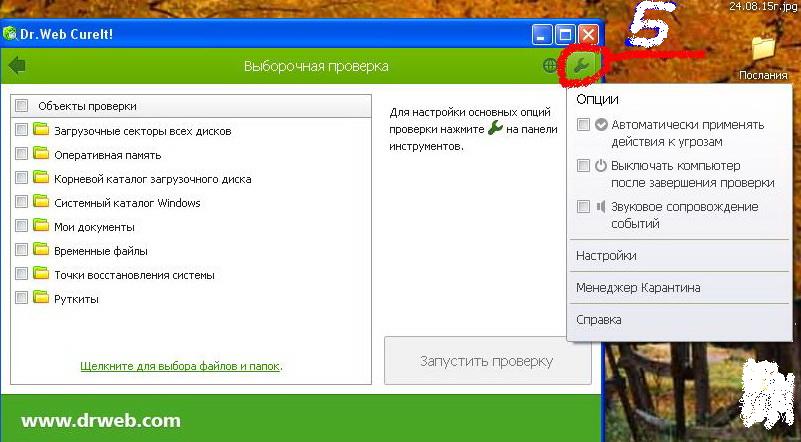Image resolution: width=801 pixels, height=442 pixels.
Task: Check Корневой каталог загрузочного диска
Action: [21, 177]
